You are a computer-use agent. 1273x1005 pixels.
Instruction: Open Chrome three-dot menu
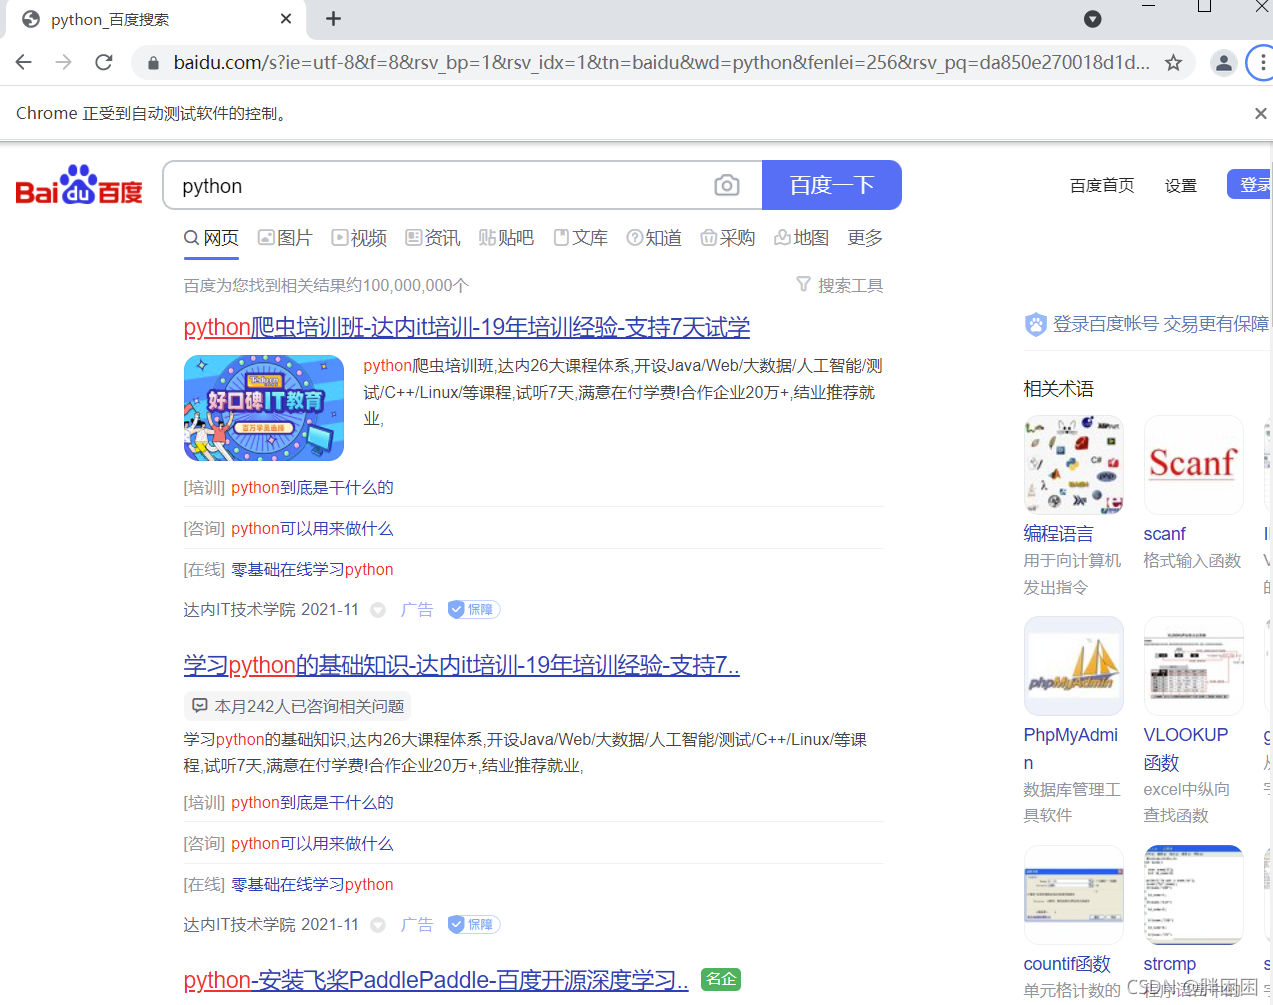pos(1262,63)
